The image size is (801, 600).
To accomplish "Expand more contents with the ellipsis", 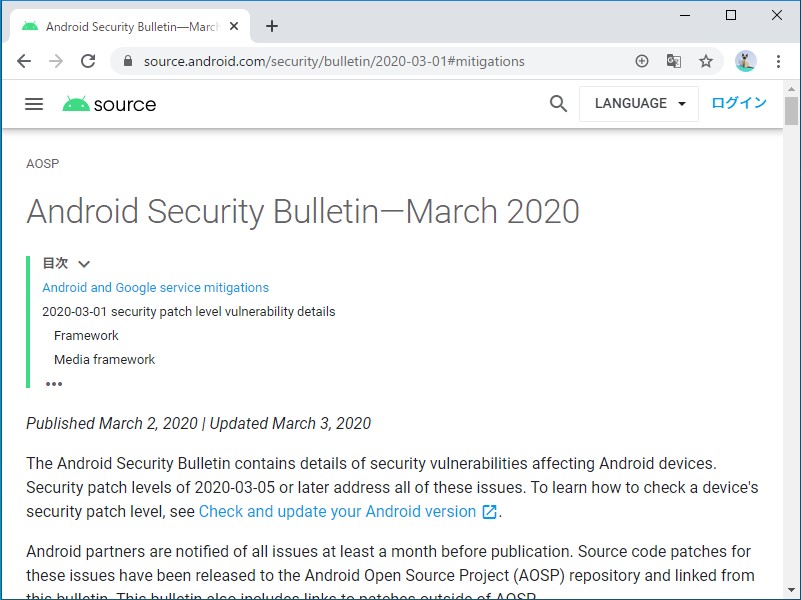I will [54, 384].
